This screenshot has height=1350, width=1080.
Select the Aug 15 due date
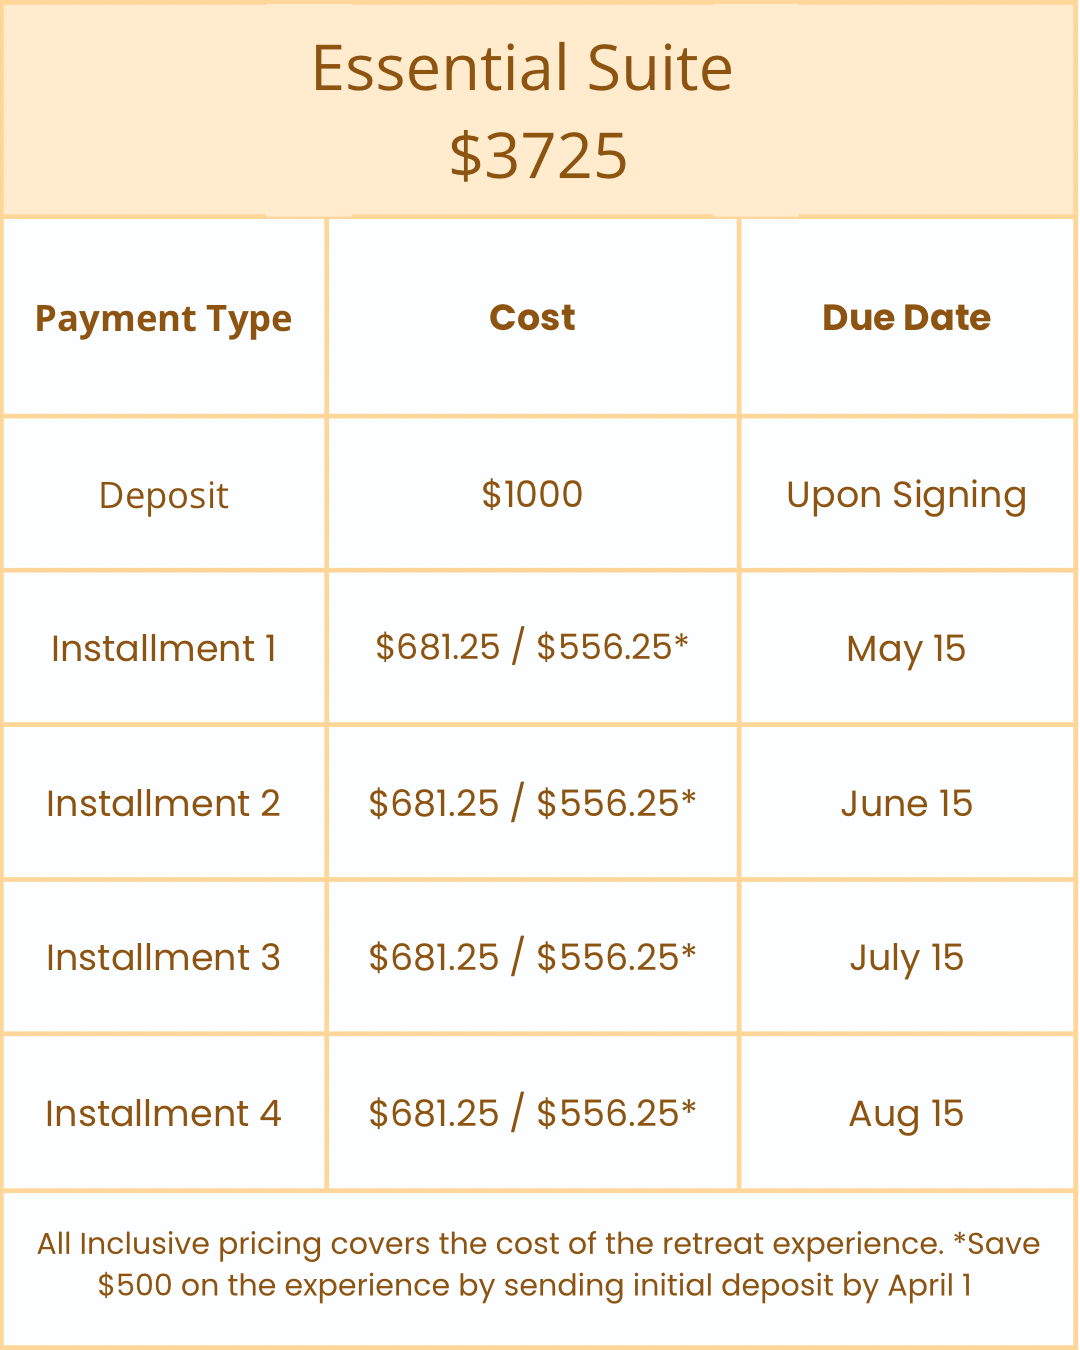[906, 1115]
